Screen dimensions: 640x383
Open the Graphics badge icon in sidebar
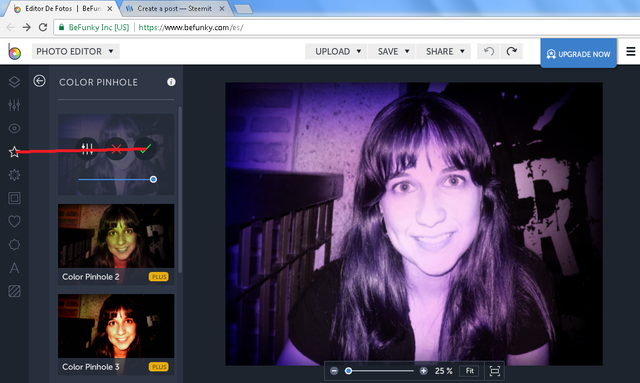click(14, 245)
